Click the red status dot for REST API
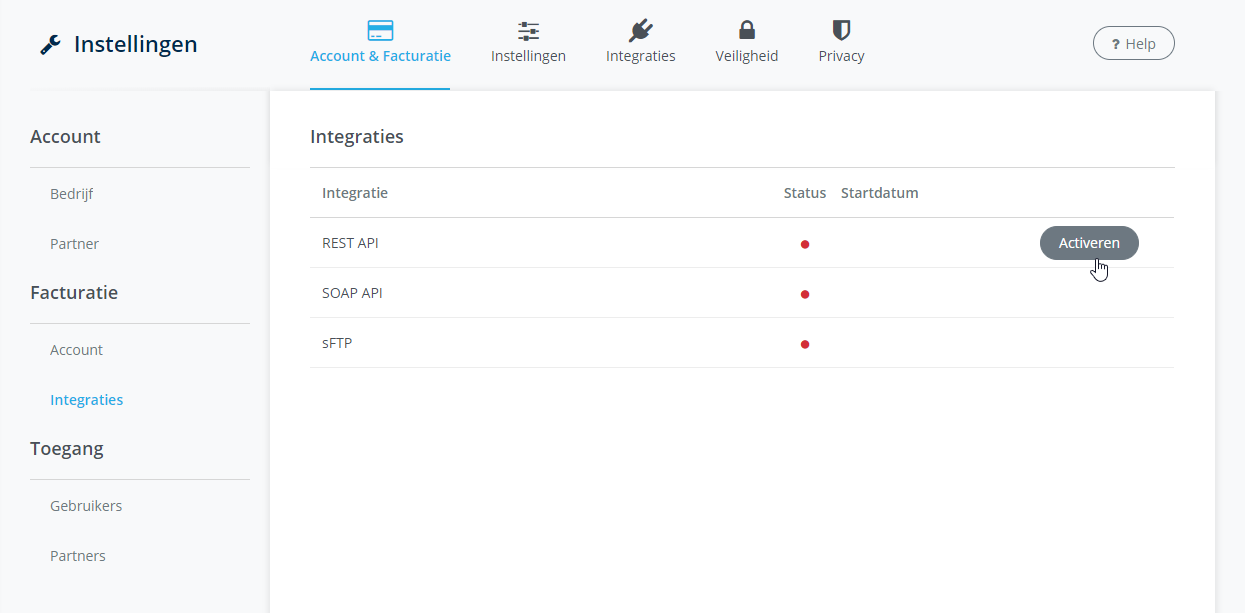Viewport: 1245px width, 613px height. (x=805, y=244)
